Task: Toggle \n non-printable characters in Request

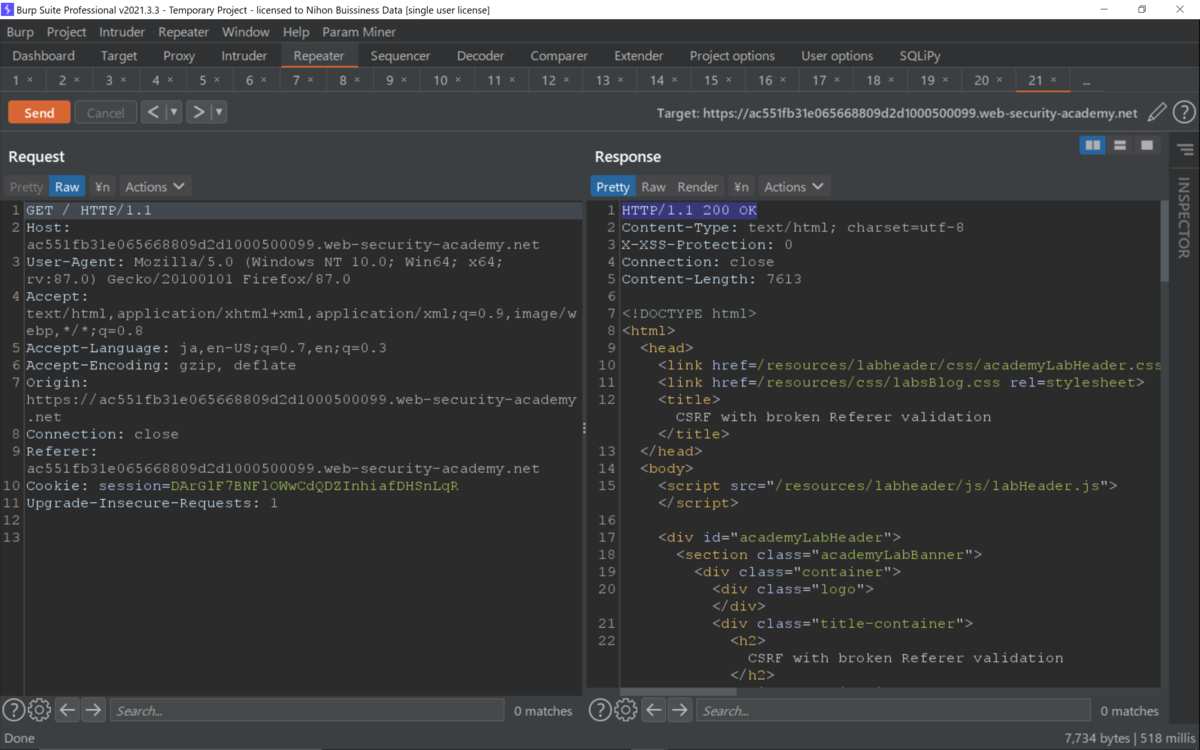Action: pos(102,186)
